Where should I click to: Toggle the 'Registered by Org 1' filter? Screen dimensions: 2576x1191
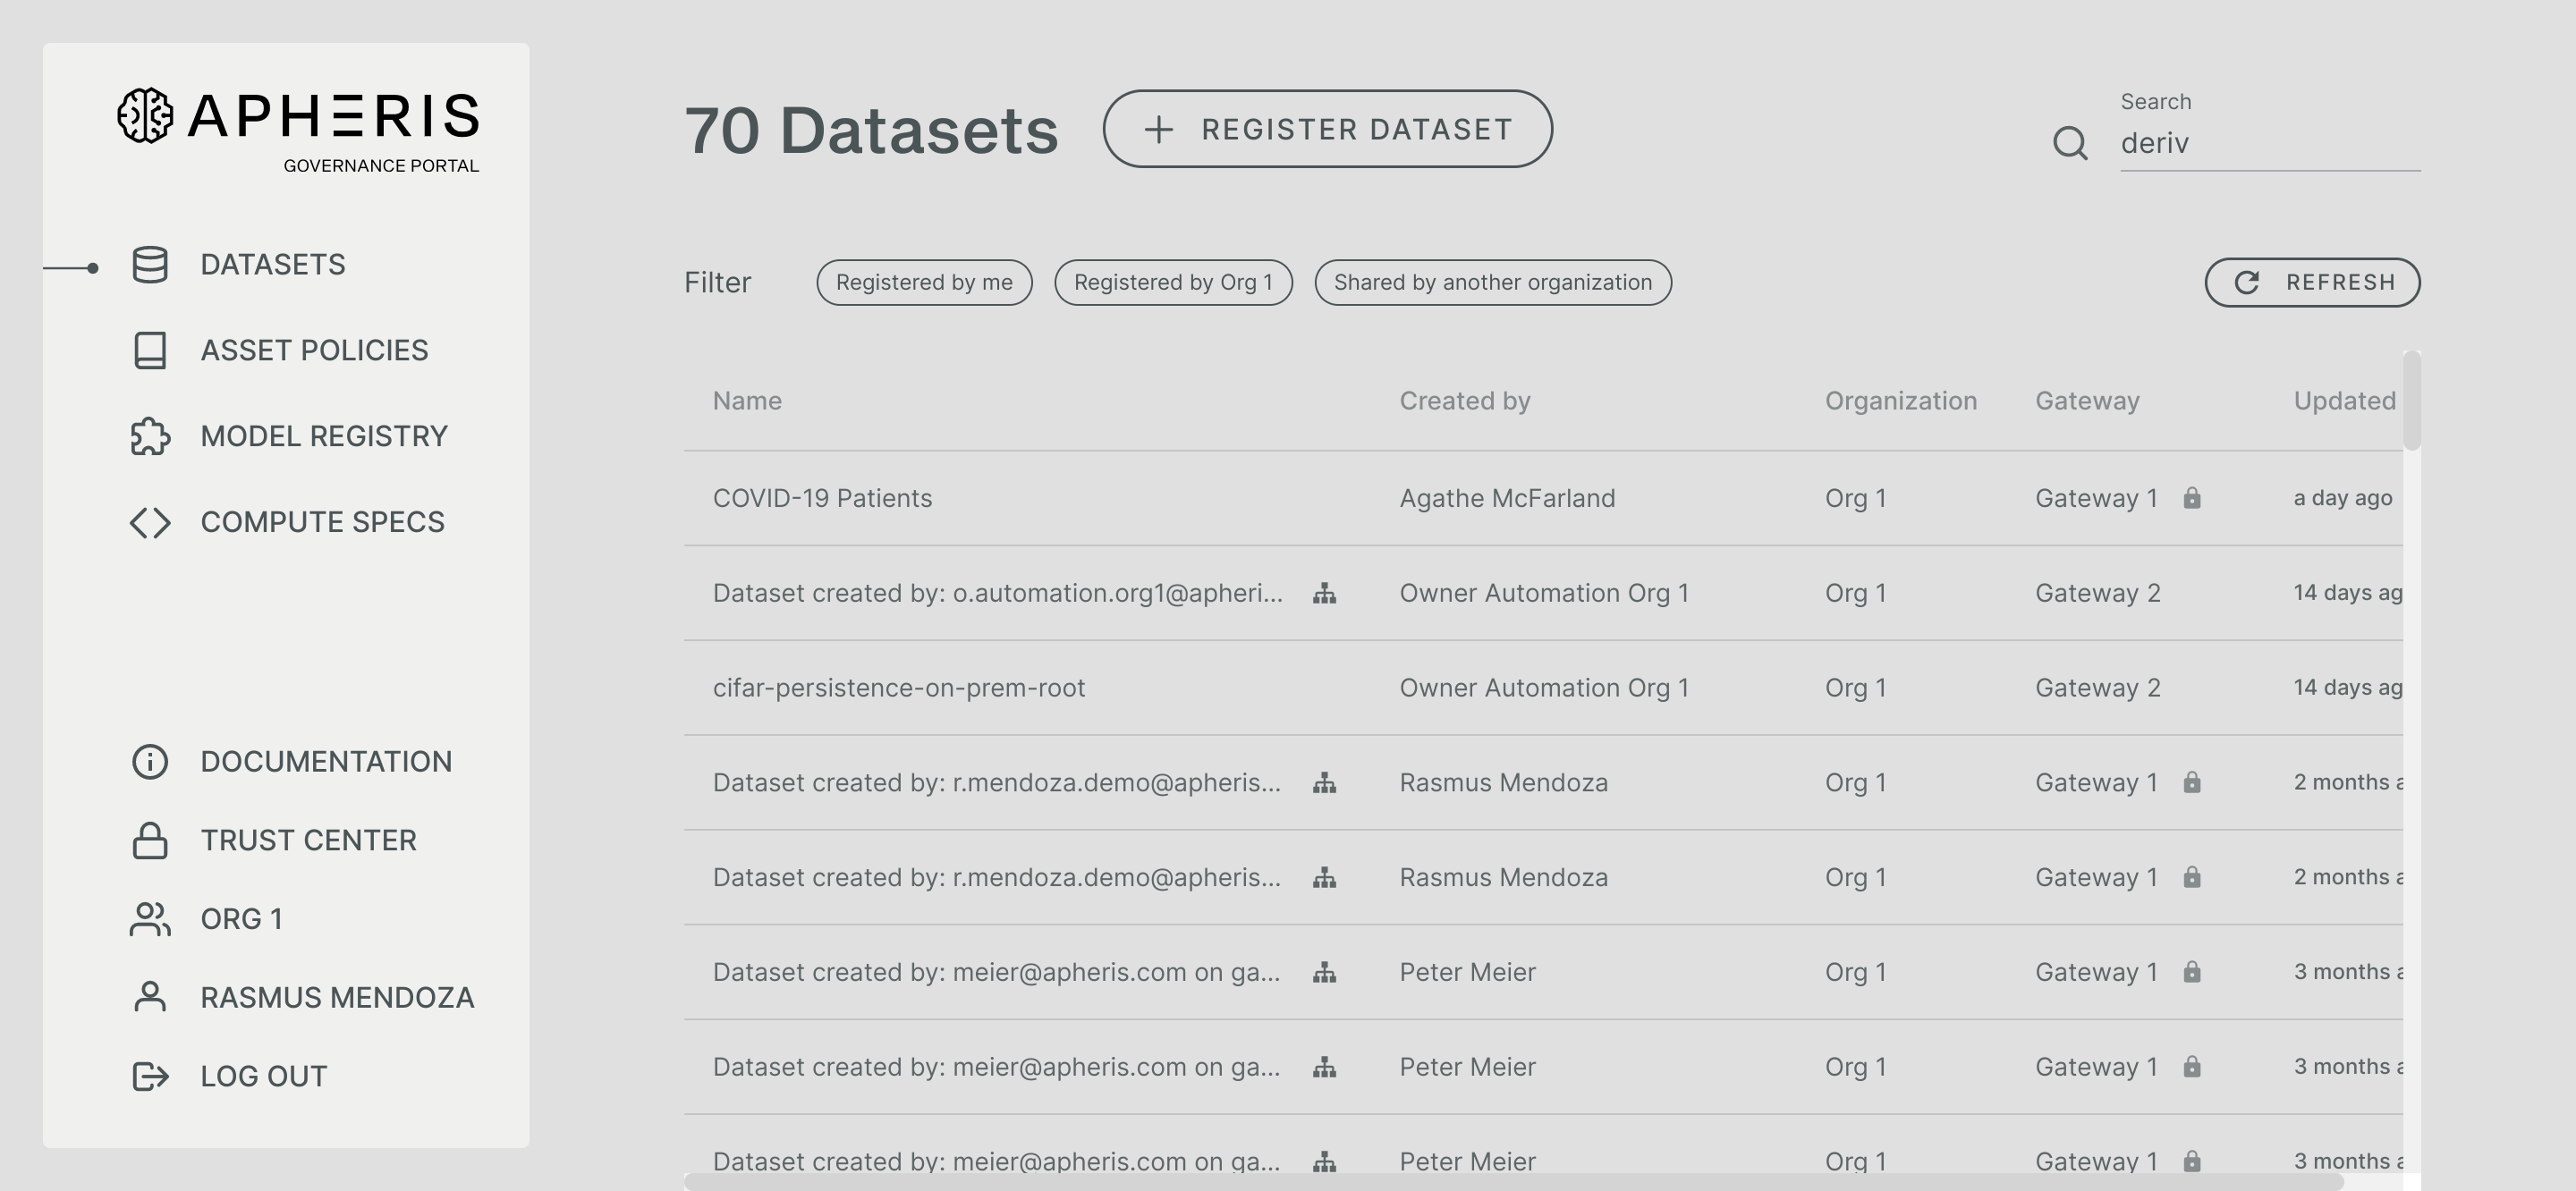coord(1173,283)
